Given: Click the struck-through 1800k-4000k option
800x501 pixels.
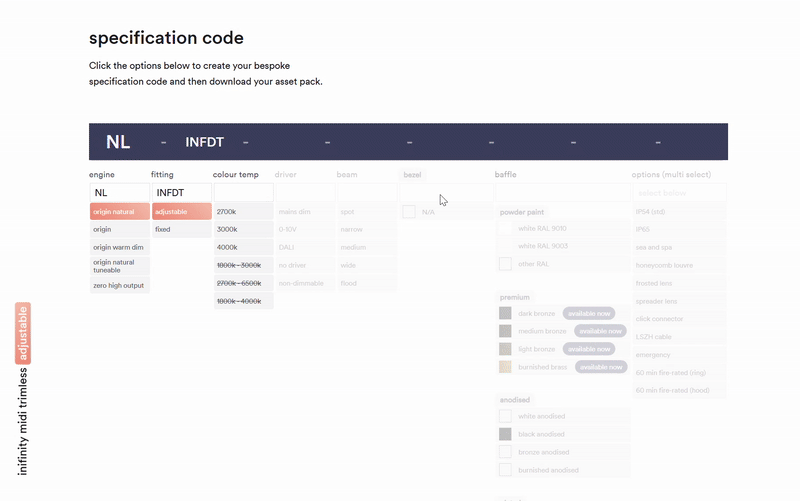Looking at the screenshot, I should [x=243, y=301].
